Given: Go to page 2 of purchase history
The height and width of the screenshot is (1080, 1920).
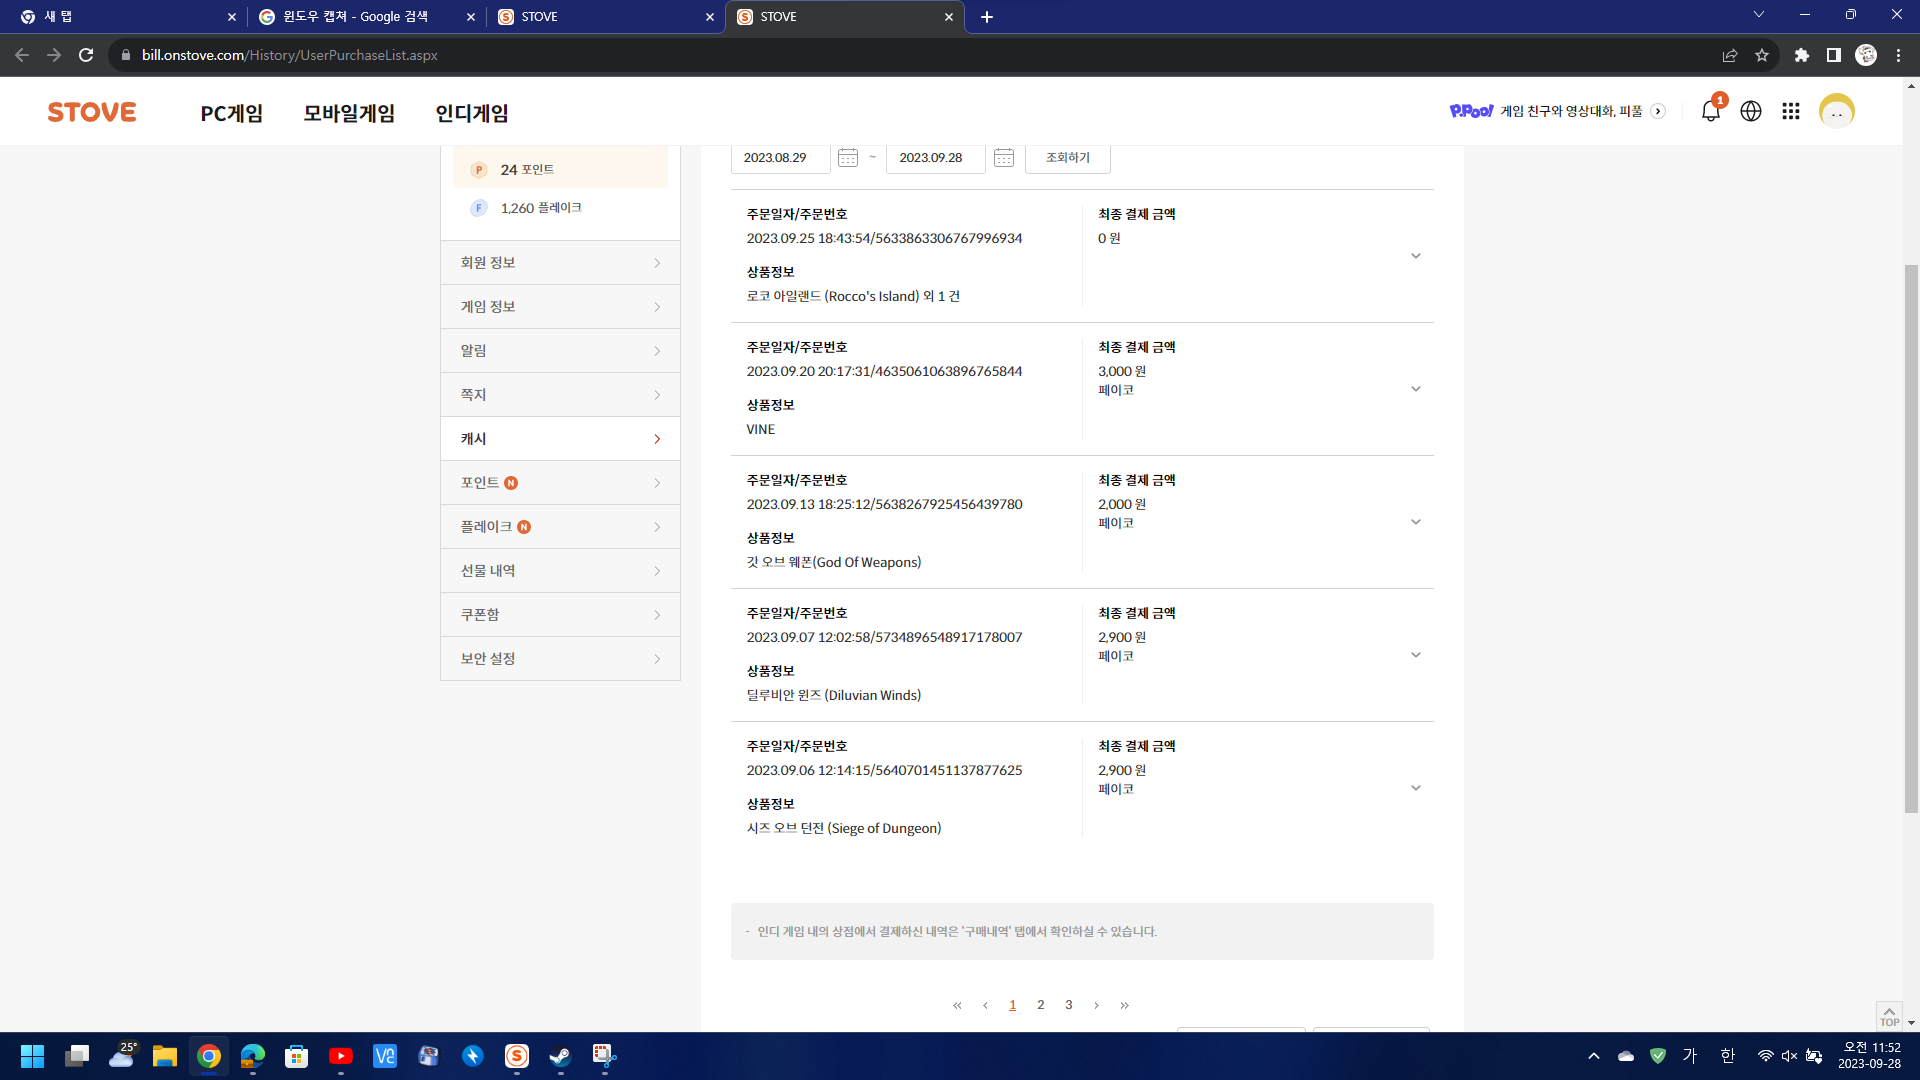Looking at the screenshot, I should [x=1041, y=1005].
